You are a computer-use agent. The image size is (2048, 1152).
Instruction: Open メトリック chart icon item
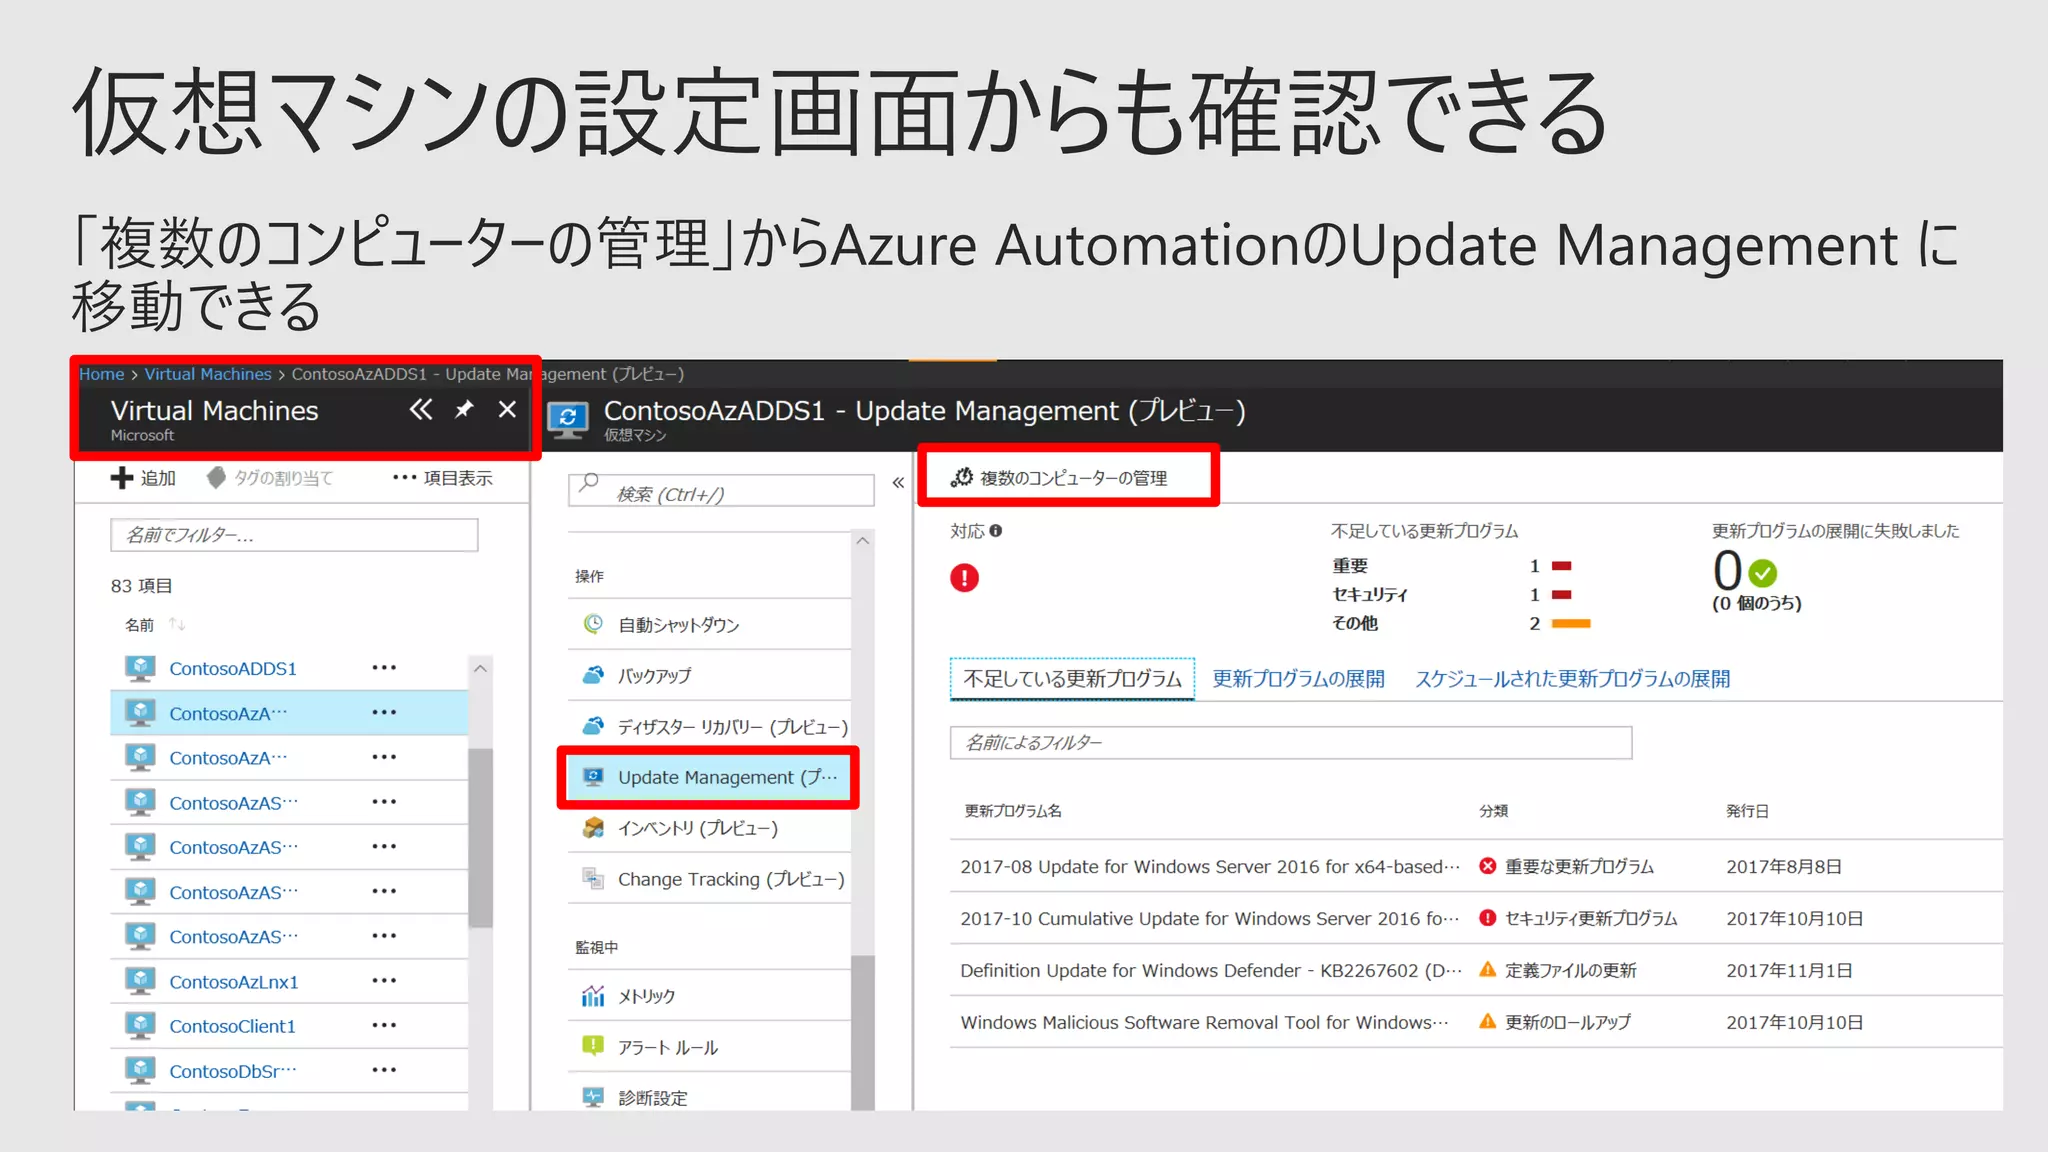click(593, 996)
